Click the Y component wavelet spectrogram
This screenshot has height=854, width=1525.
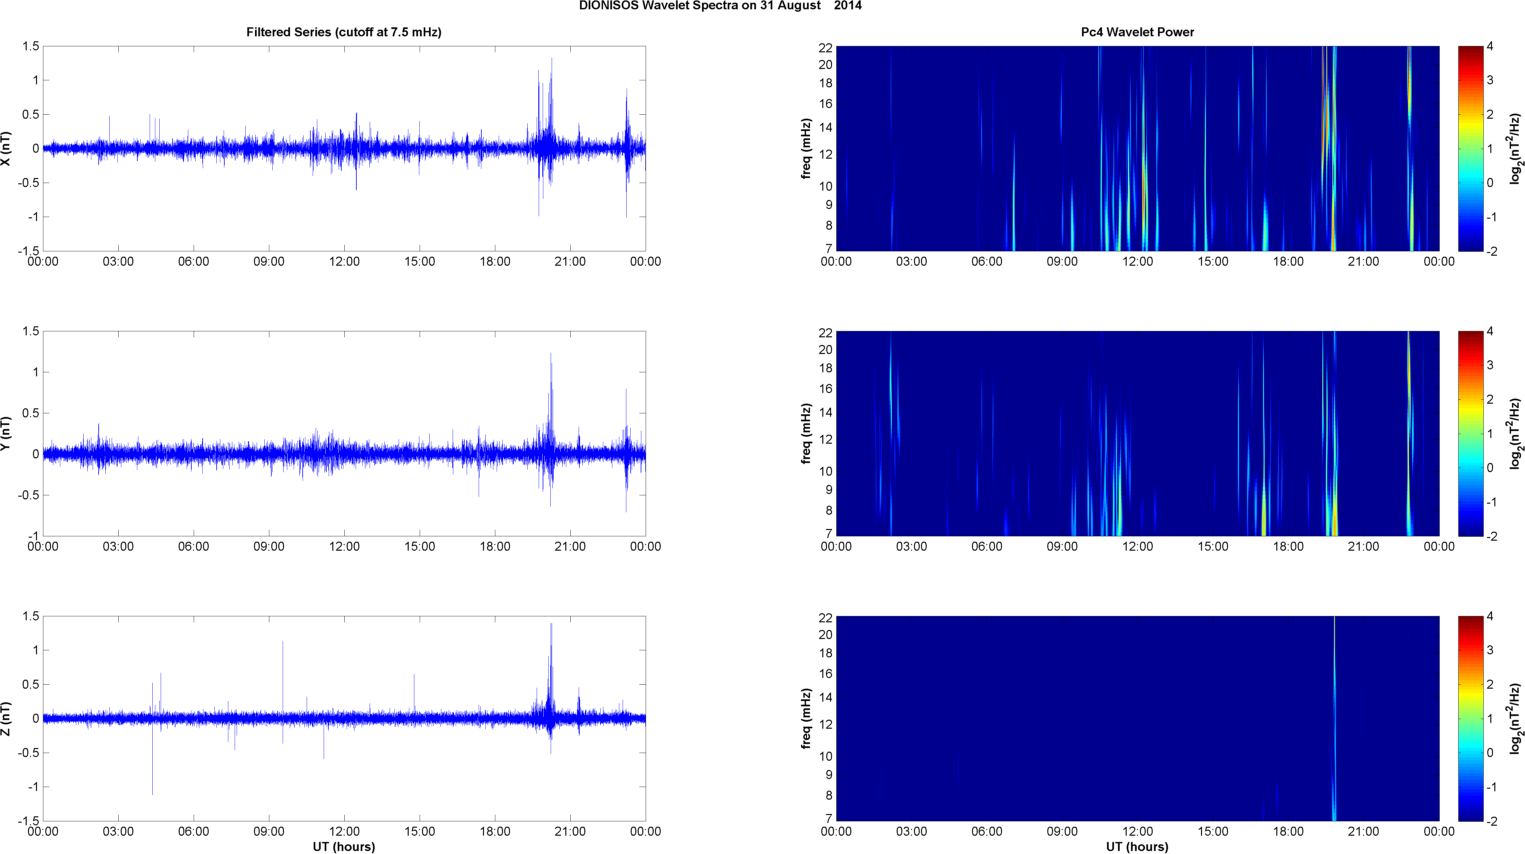[1137, 433]
